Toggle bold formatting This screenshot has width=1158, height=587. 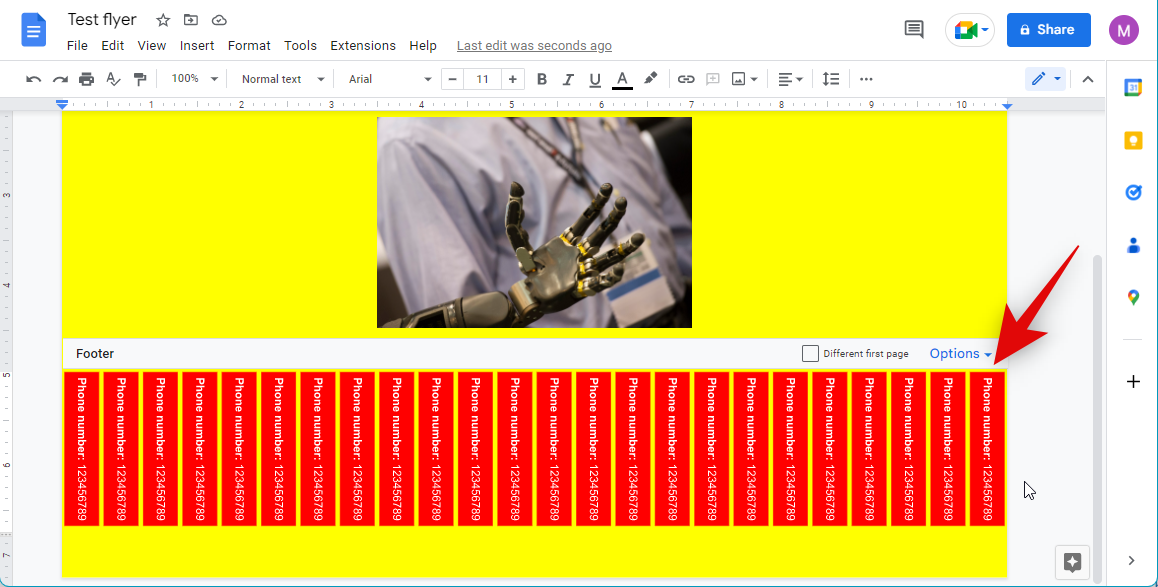click(x=541, y=79)
